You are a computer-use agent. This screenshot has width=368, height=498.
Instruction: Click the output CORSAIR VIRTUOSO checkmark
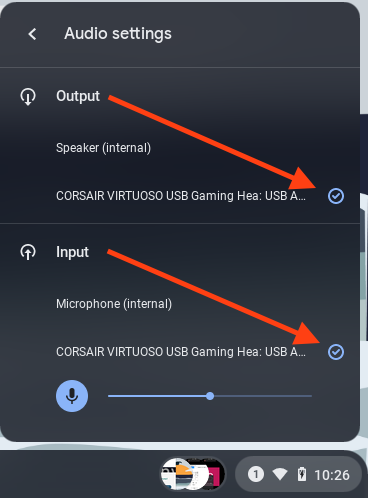336,196
